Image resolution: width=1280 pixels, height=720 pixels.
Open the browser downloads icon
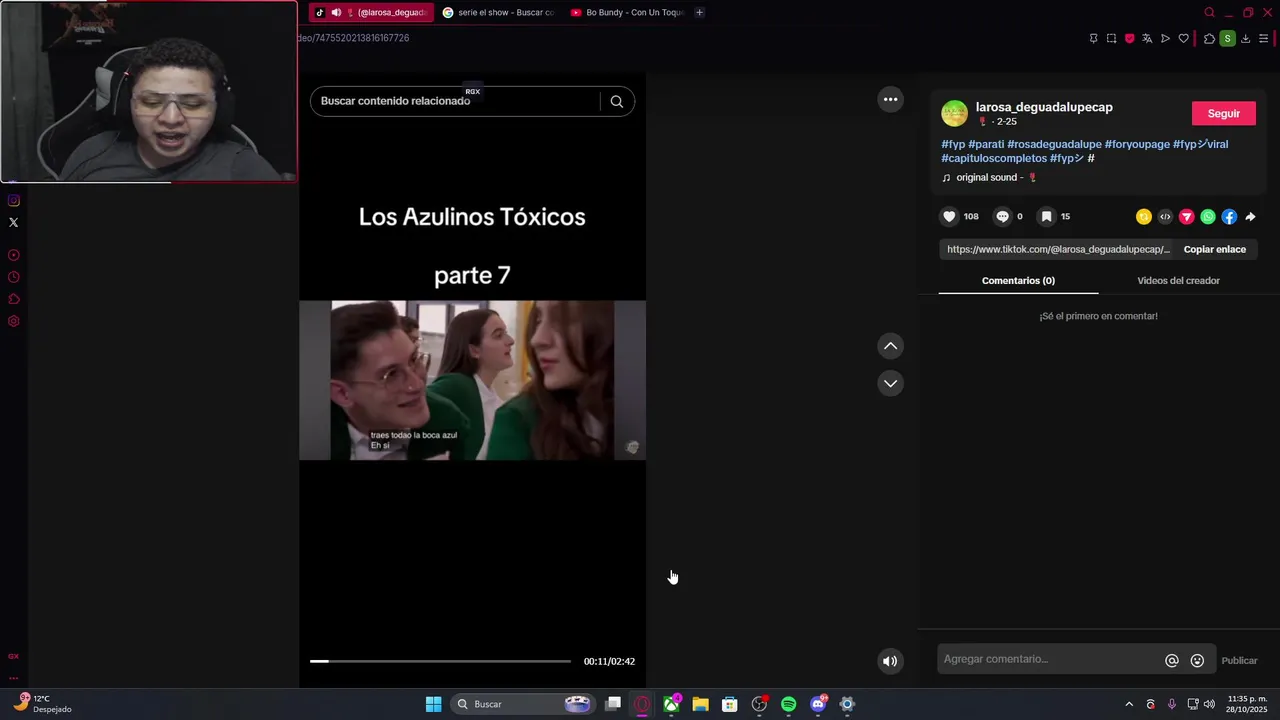(1245, 39)
